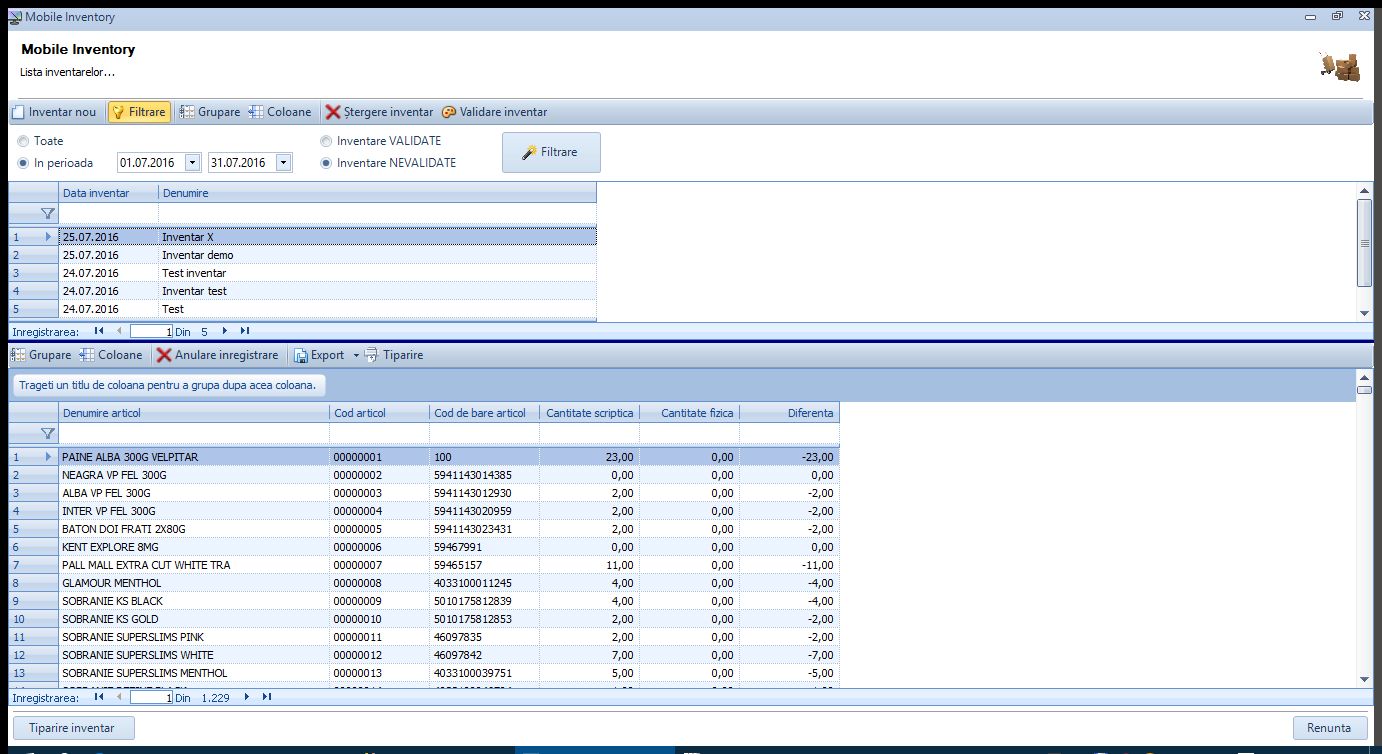Image resolution: width=1382 pixels, height=754 pixels.
Task: Click barcode cell 5941143023431
Action: (484, 529)
